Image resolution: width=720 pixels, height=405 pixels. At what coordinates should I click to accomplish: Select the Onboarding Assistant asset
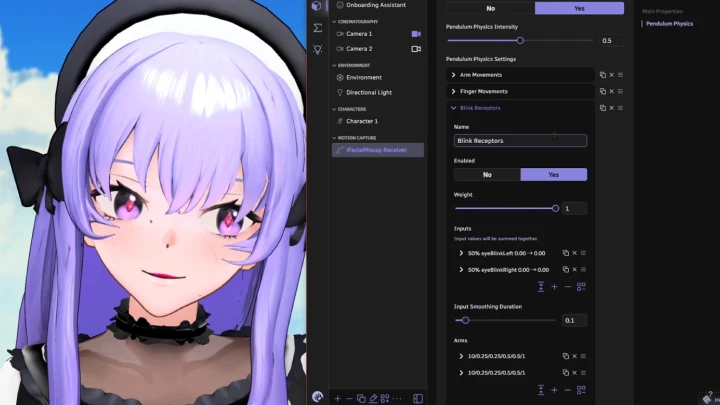coord(377,5)
